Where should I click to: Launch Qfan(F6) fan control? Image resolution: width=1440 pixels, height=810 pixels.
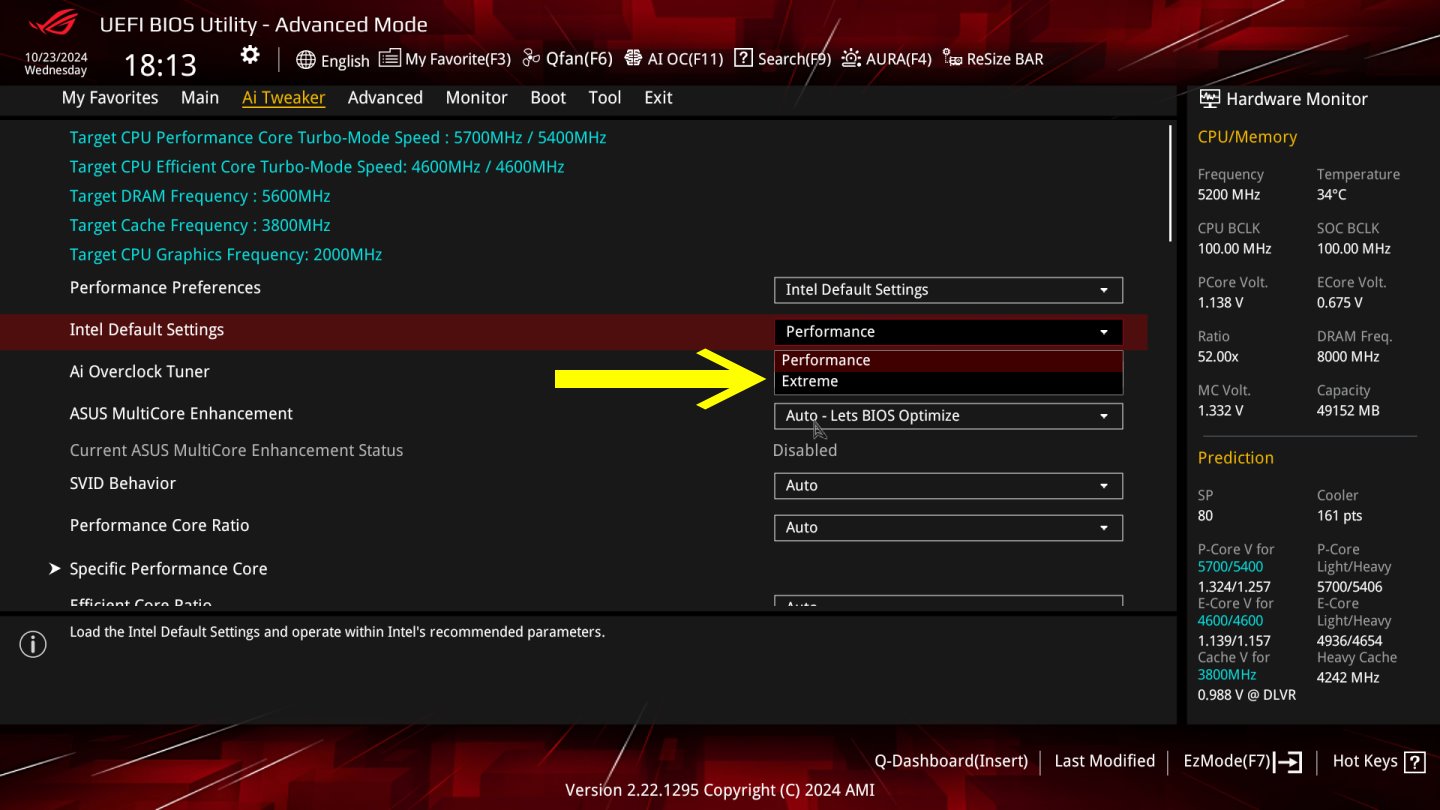[567, 59]
